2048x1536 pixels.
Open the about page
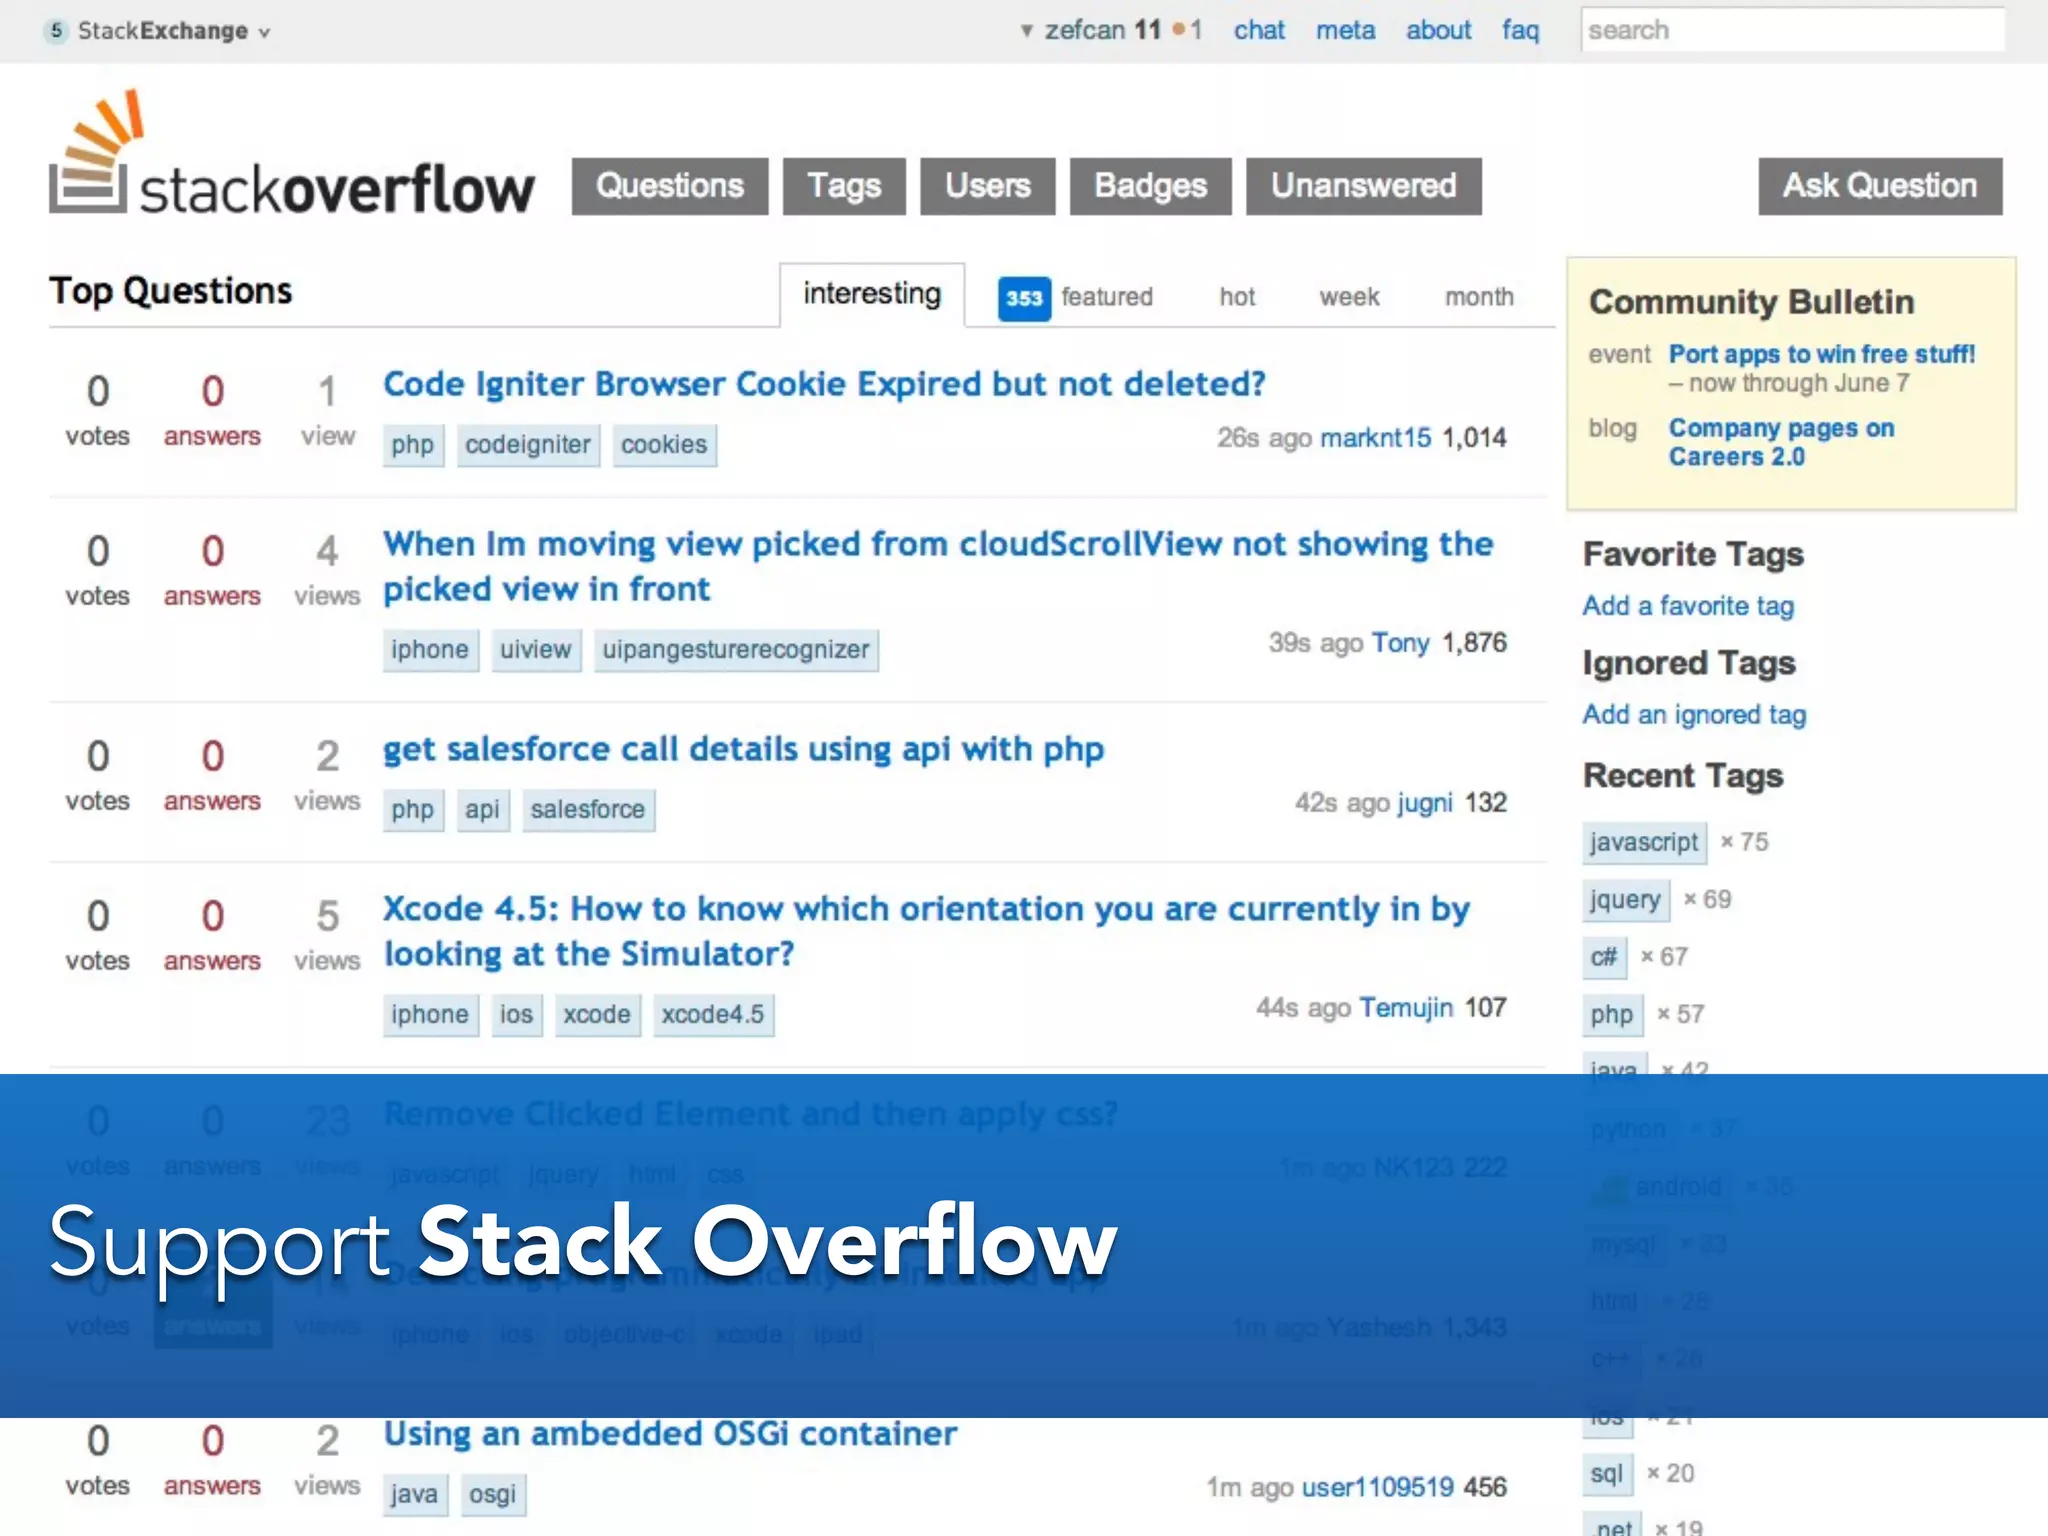[1438, 31]
